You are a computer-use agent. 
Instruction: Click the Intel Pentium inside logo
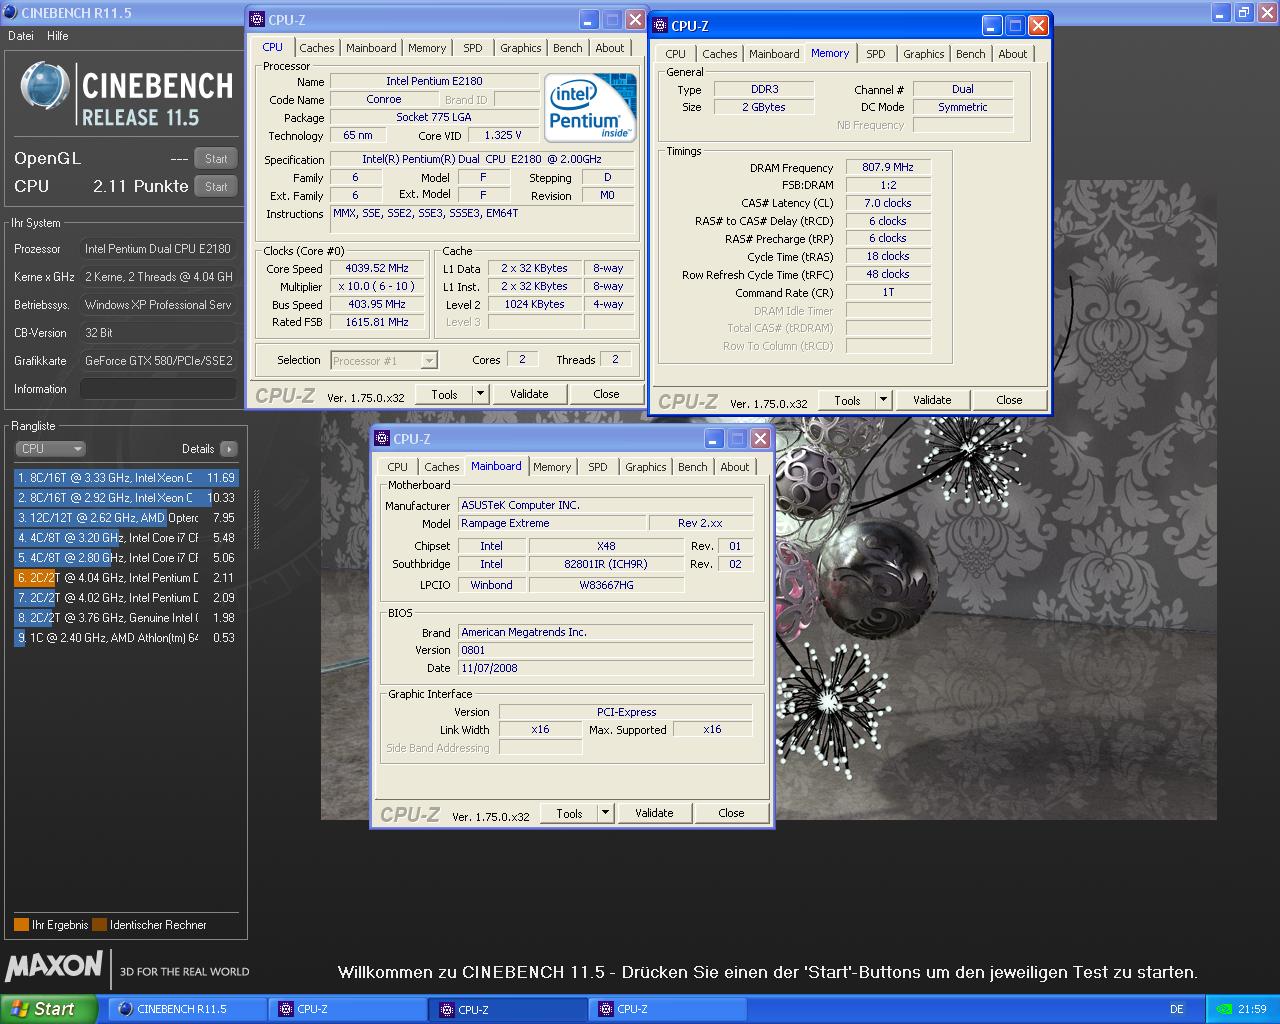pyautogui.click(x=590, y=107)
